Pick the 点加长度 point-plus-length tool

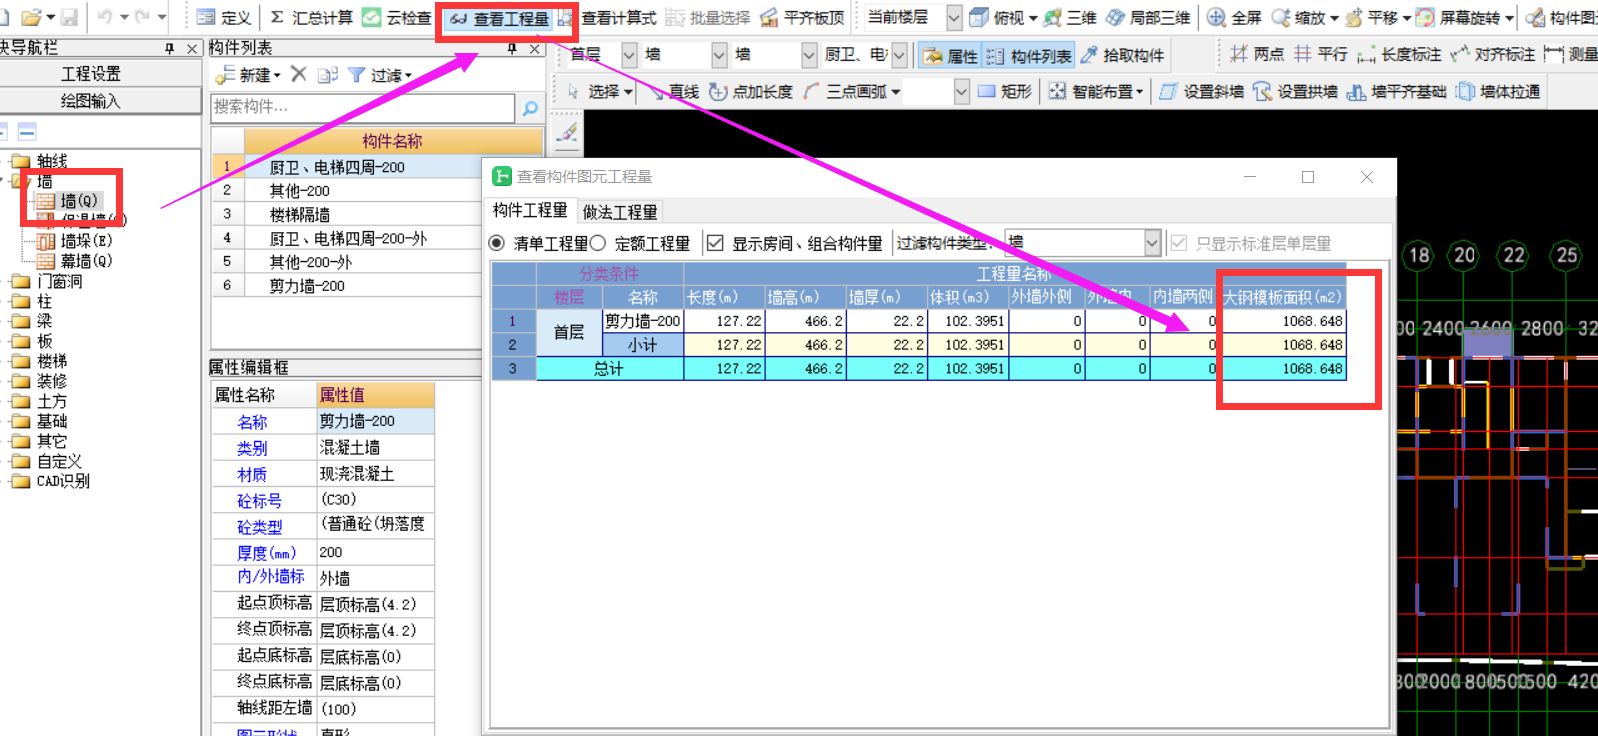(x=751, y=91)
